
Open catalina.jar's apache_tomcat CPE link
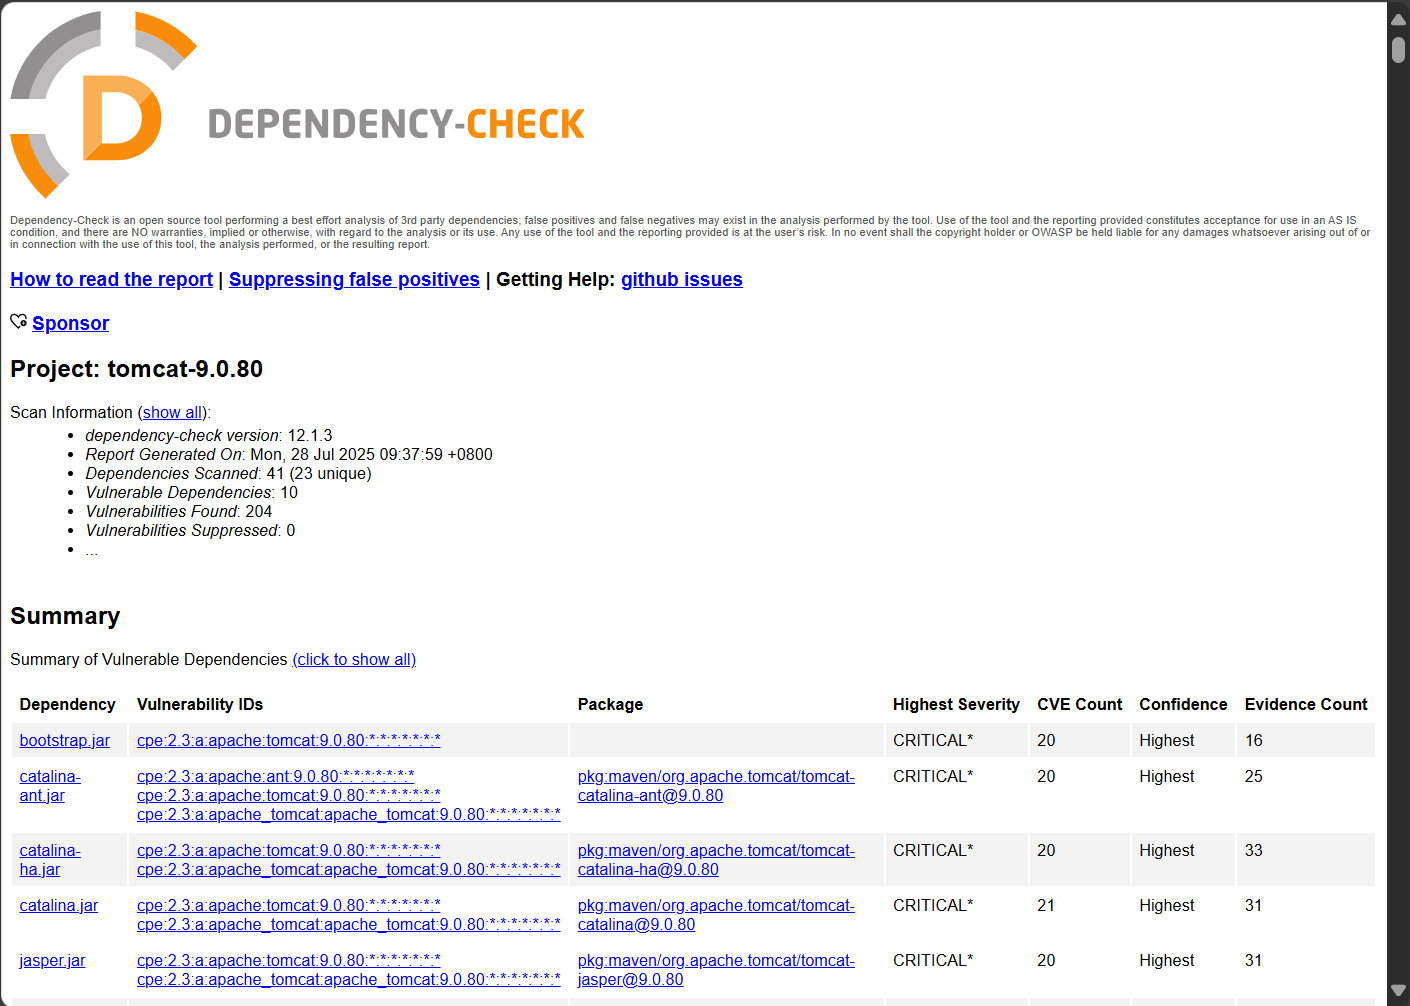click(x=349, y=924)
